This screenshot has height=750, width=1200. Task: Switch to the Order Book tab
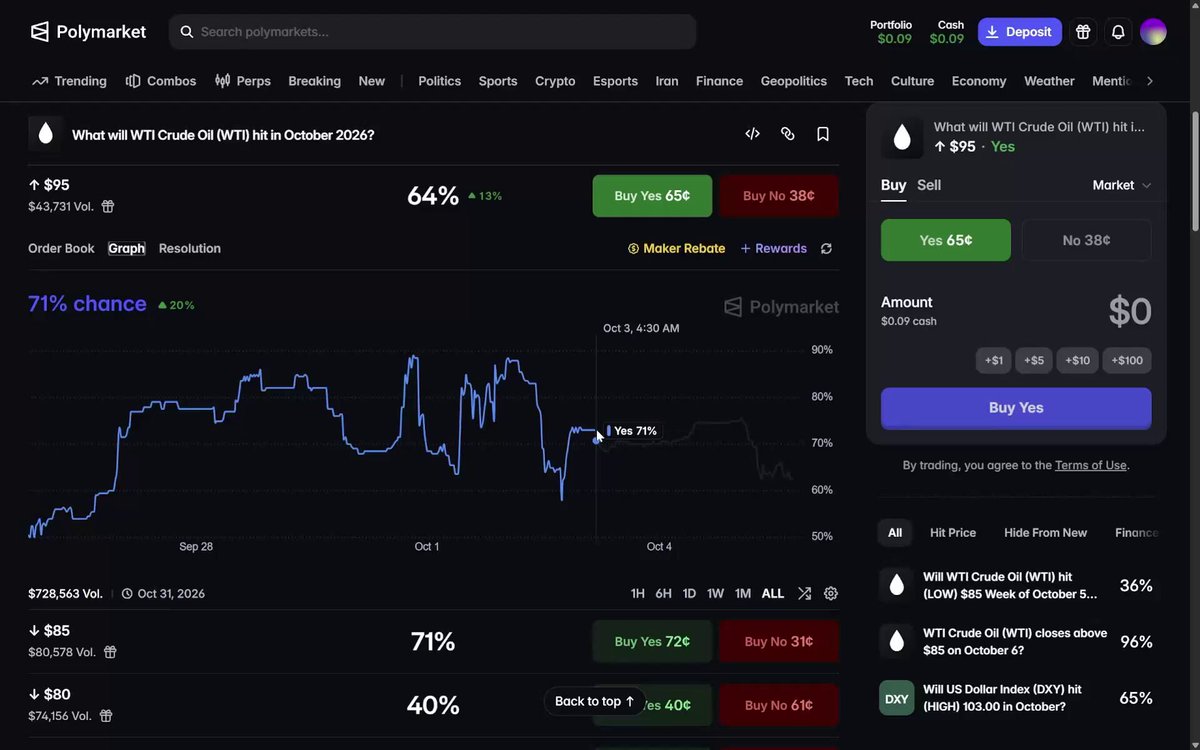(x=61, y=249)
